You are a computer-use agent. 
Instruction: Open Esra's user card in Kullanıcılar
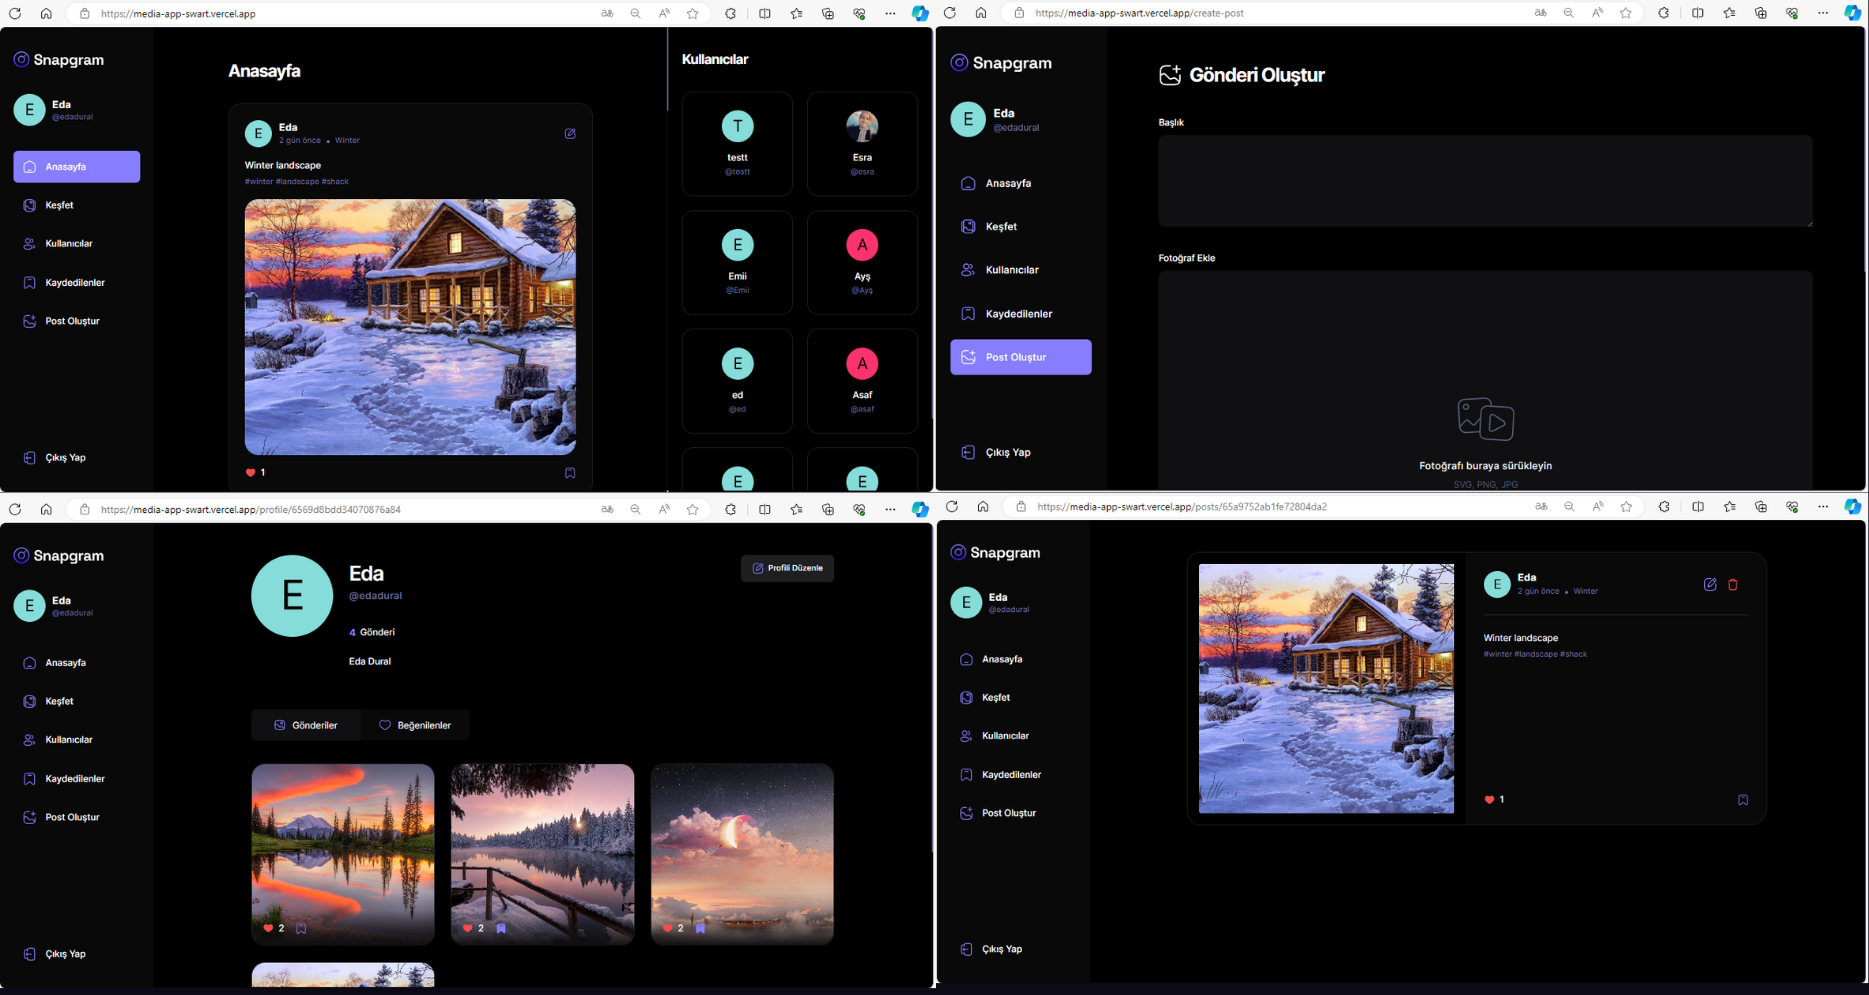click(862, 144)
